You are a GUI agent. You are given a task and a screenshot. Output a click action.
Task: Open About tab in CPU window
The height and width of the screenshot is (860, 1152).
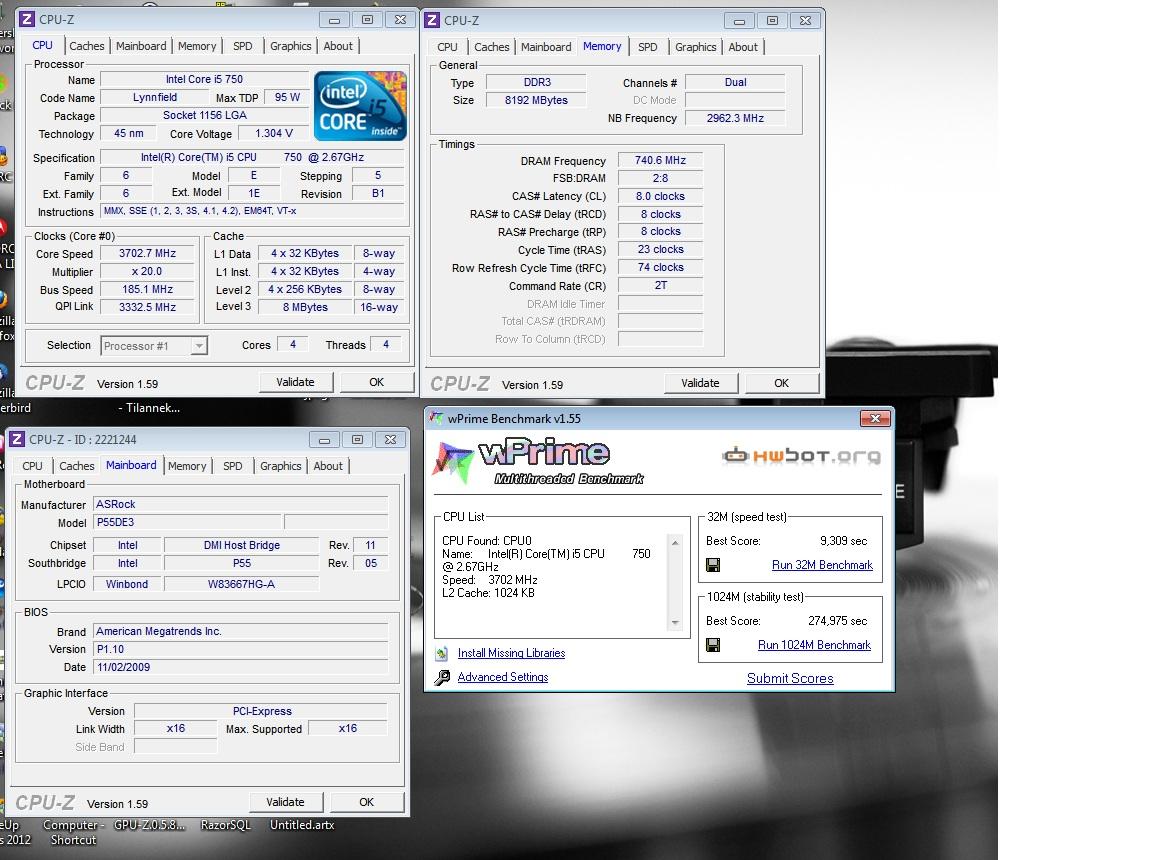338,46
